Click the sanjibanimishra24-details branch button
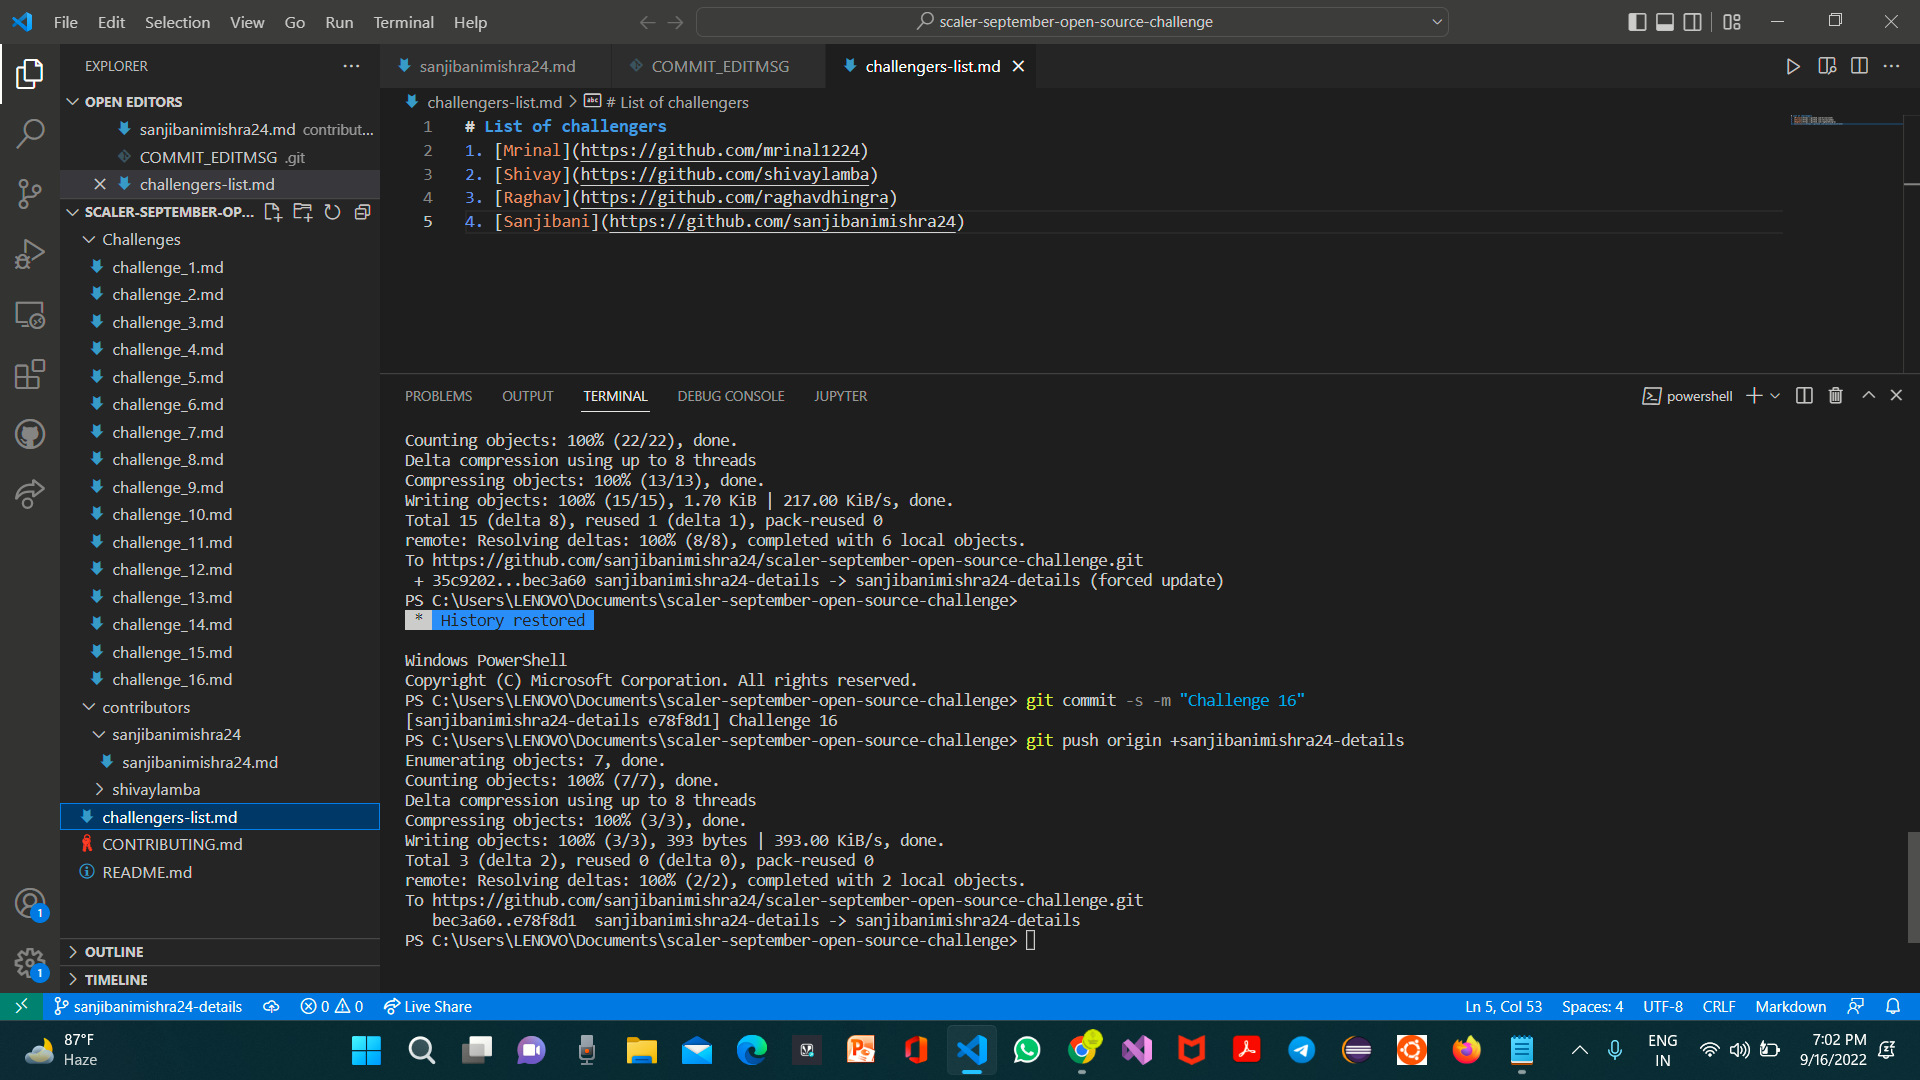 150,1006
